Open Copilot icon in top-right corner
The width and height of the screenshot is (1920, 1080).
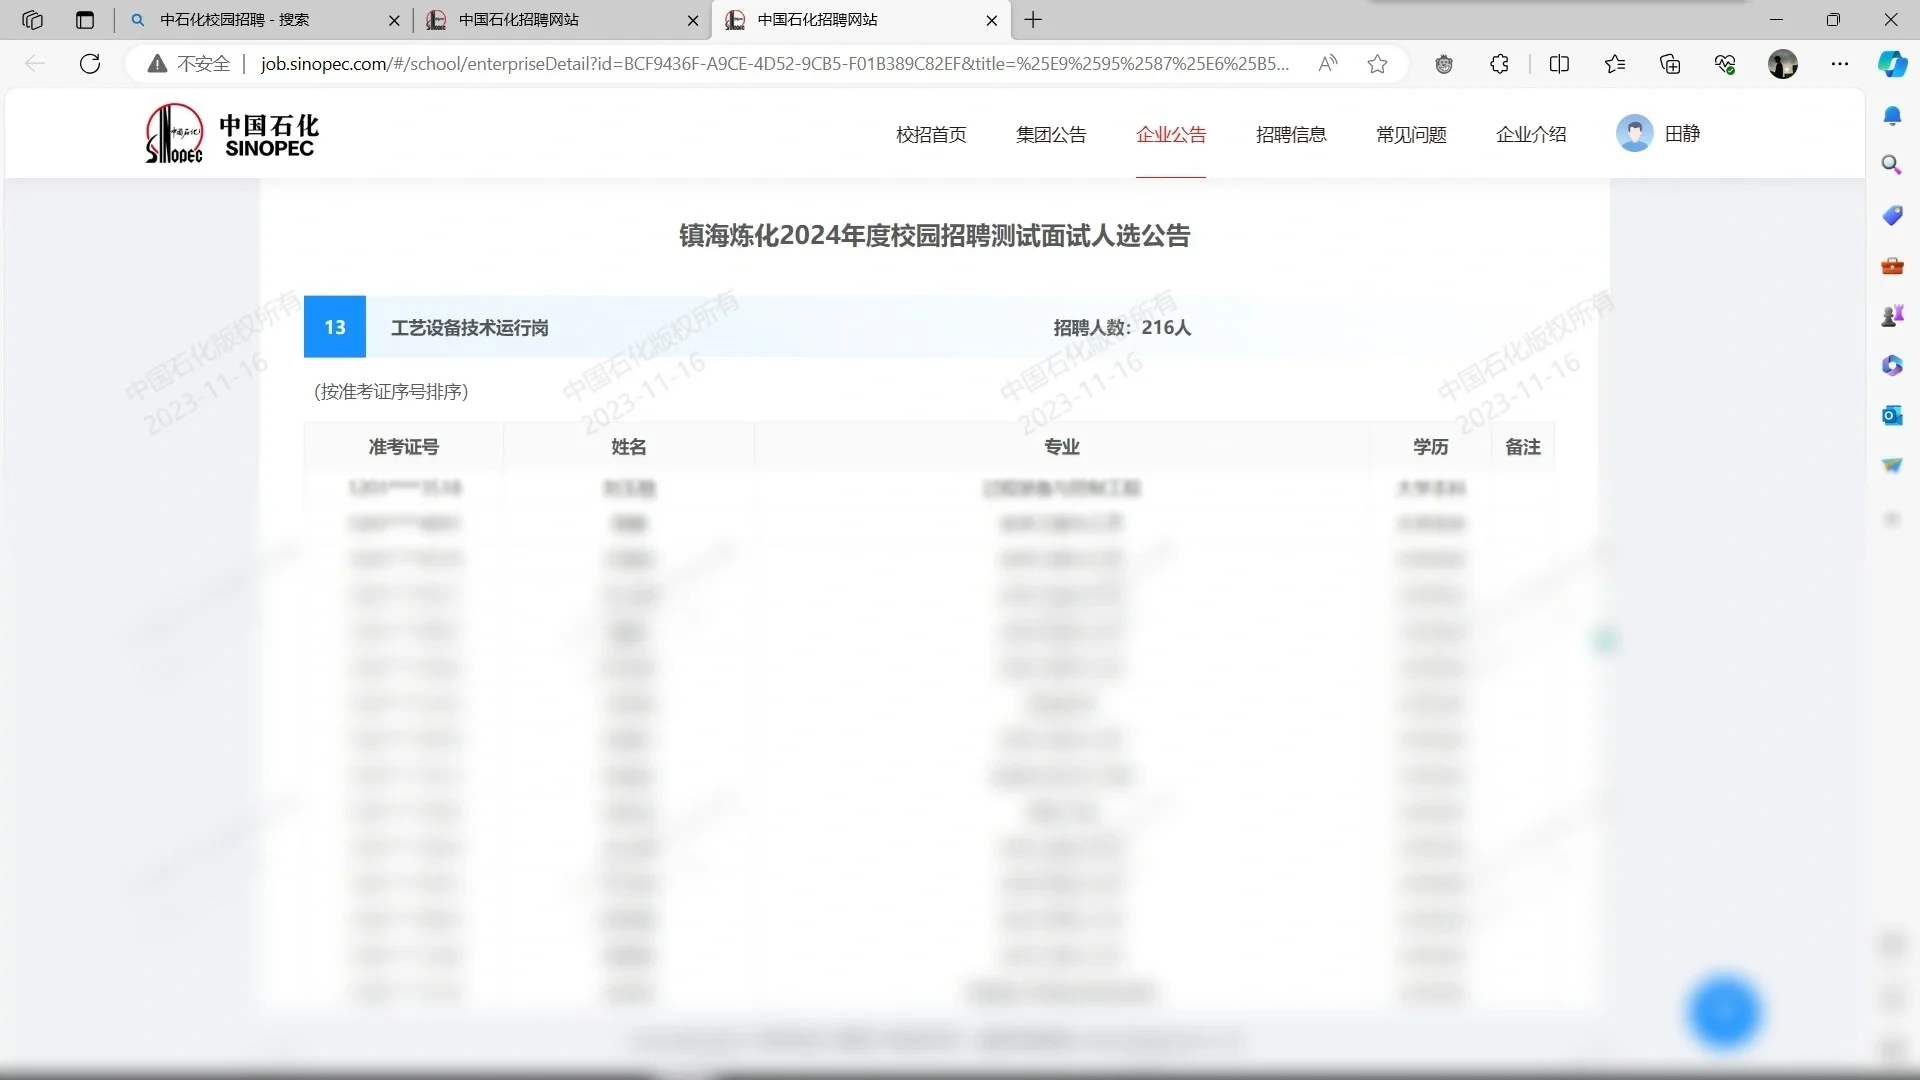(1892, 64)
